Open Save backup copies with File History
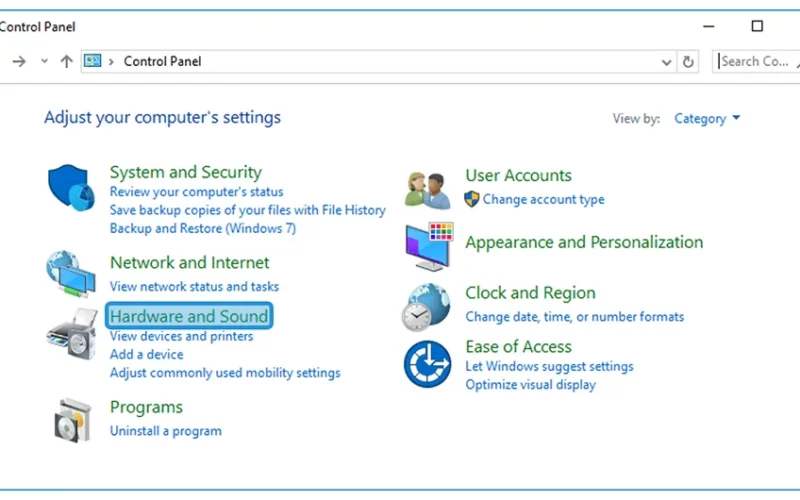Image resolution: width=800 pixels, height=500 pixels. (x=247, y=210)
